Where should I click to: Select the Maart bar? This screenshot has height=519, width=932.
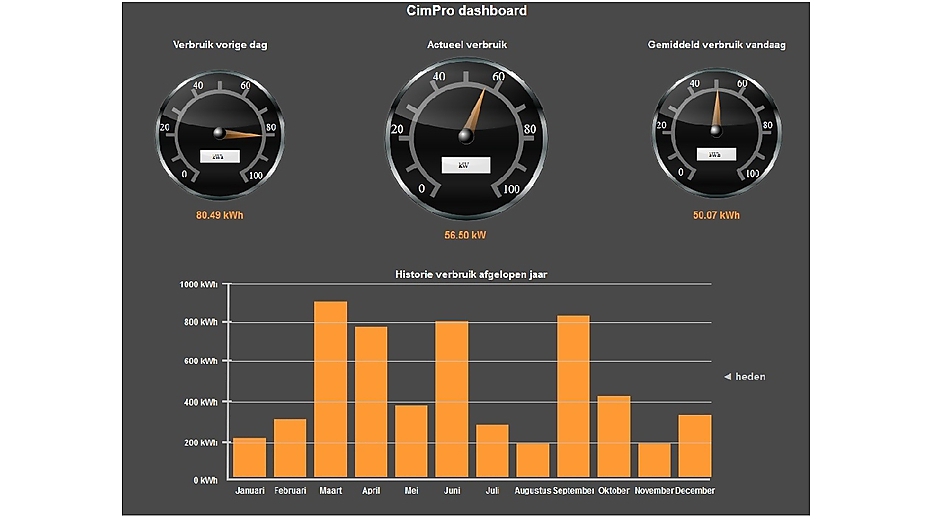point(330,389)
